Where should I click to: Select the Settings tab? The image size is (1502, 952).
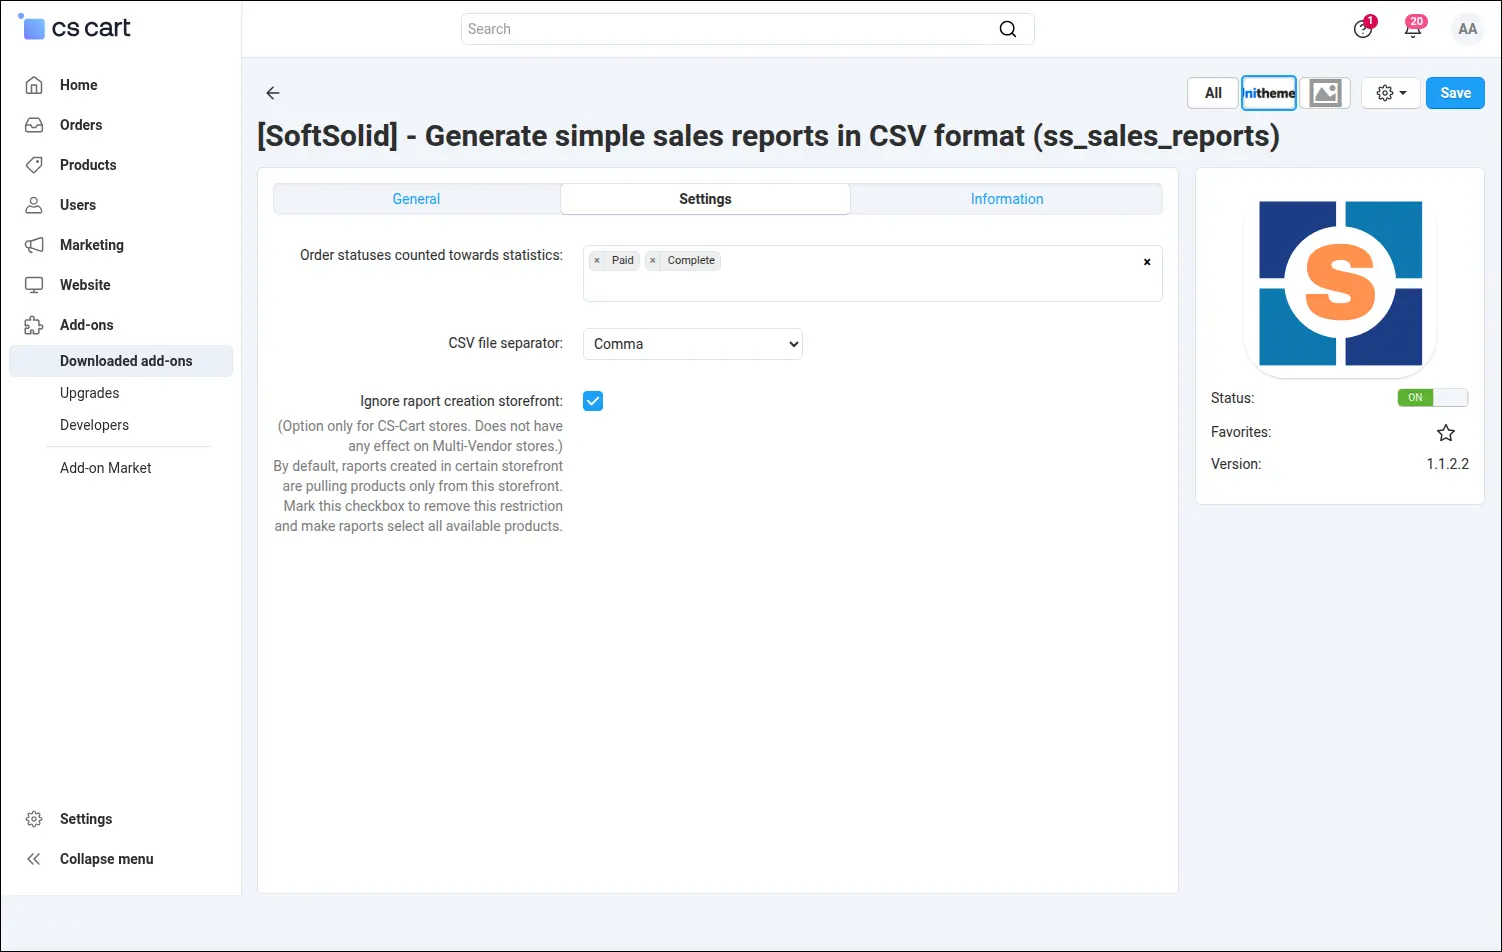705,199
